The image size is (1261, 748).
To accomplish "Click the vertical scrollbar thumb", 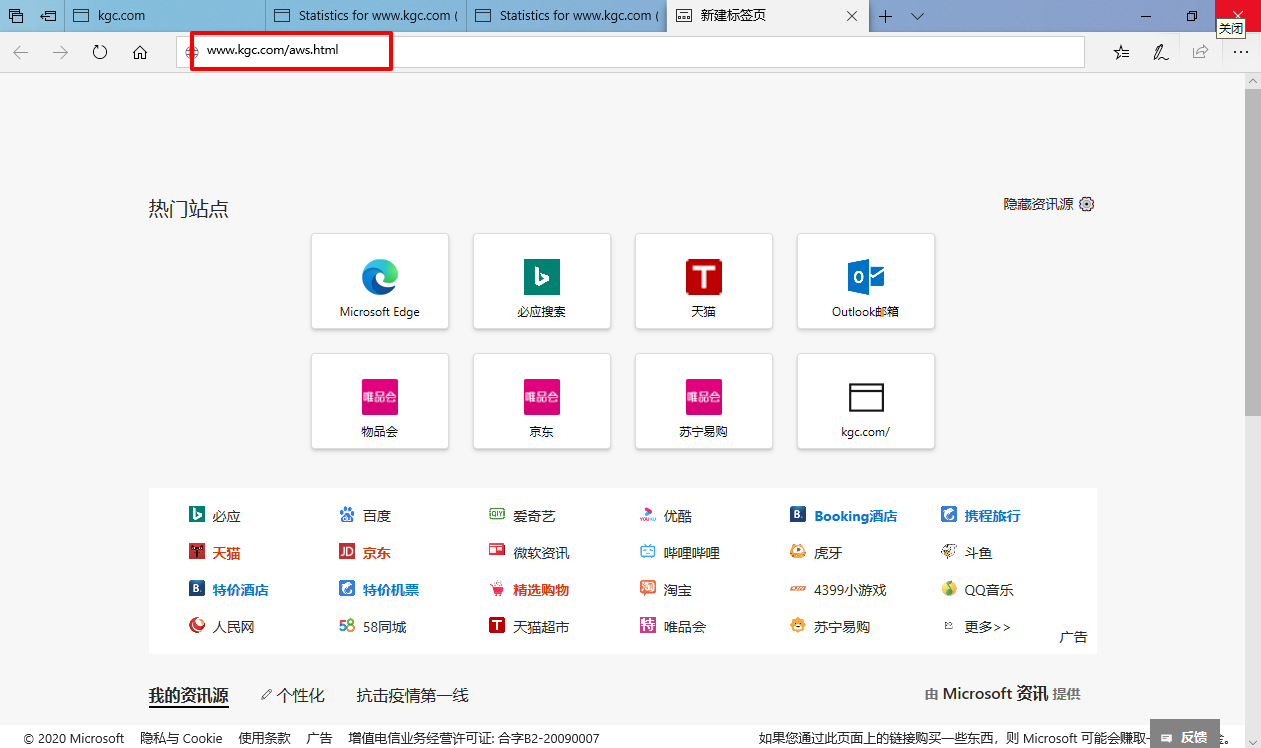I will point(1252,252).
